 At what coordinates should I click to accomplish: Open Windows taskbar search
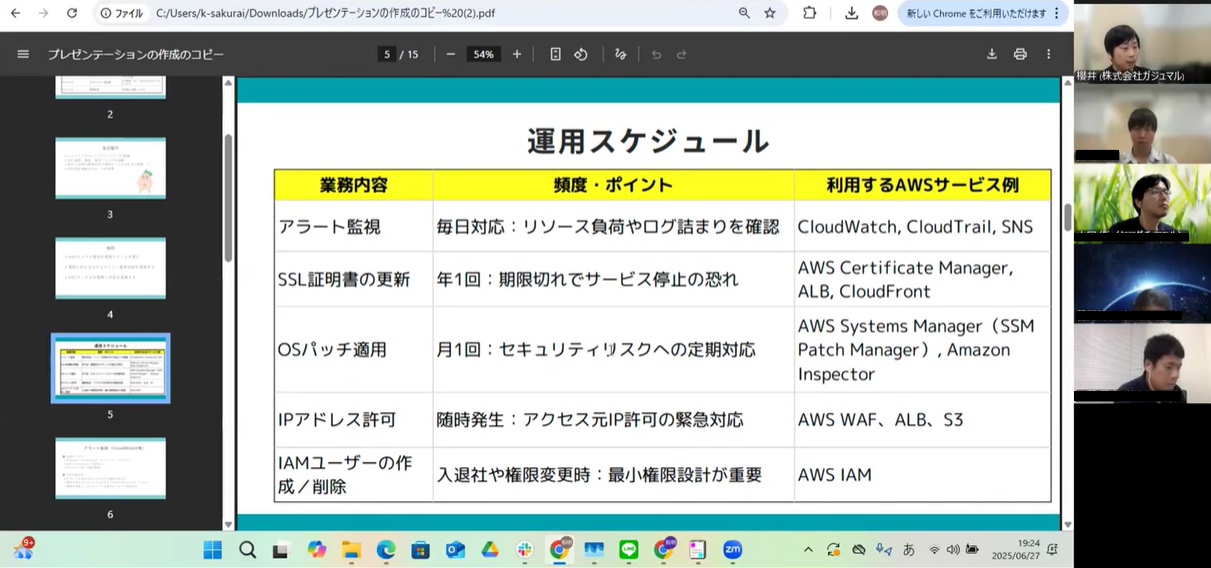click(x=247, y=549)
